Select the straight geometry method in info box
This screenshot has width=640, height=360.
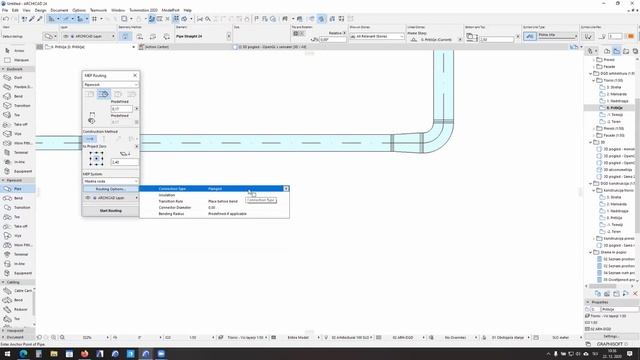(x=125, y=36)
